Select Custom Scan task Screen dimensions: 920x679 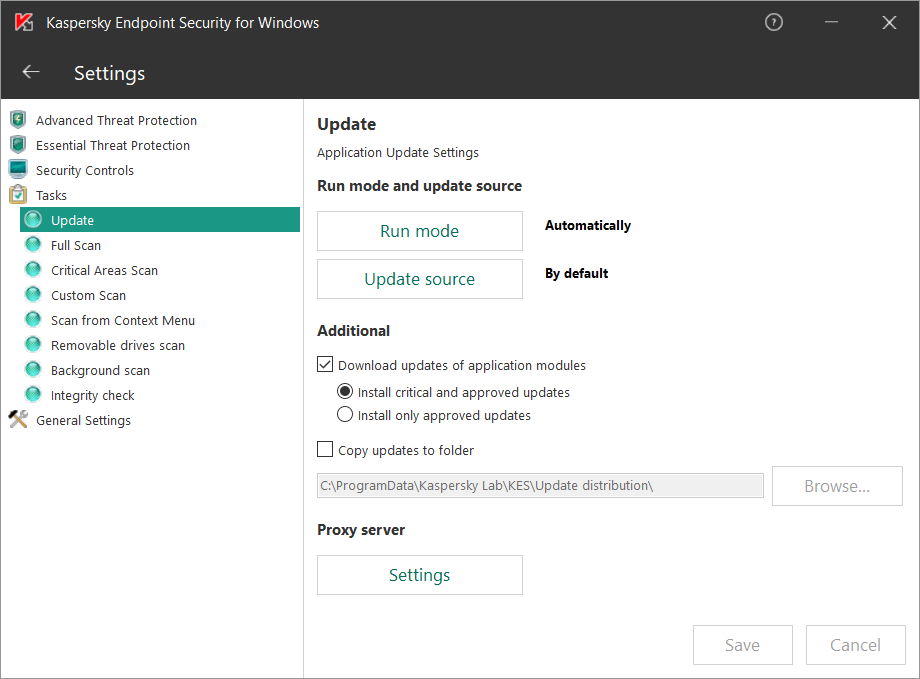click(88, 296)
